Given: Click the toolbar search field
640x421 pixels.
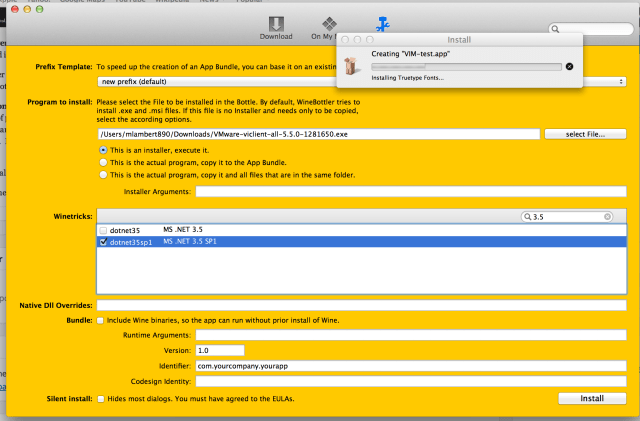Looking at the screenshot, I should click(x=591, y=29).
